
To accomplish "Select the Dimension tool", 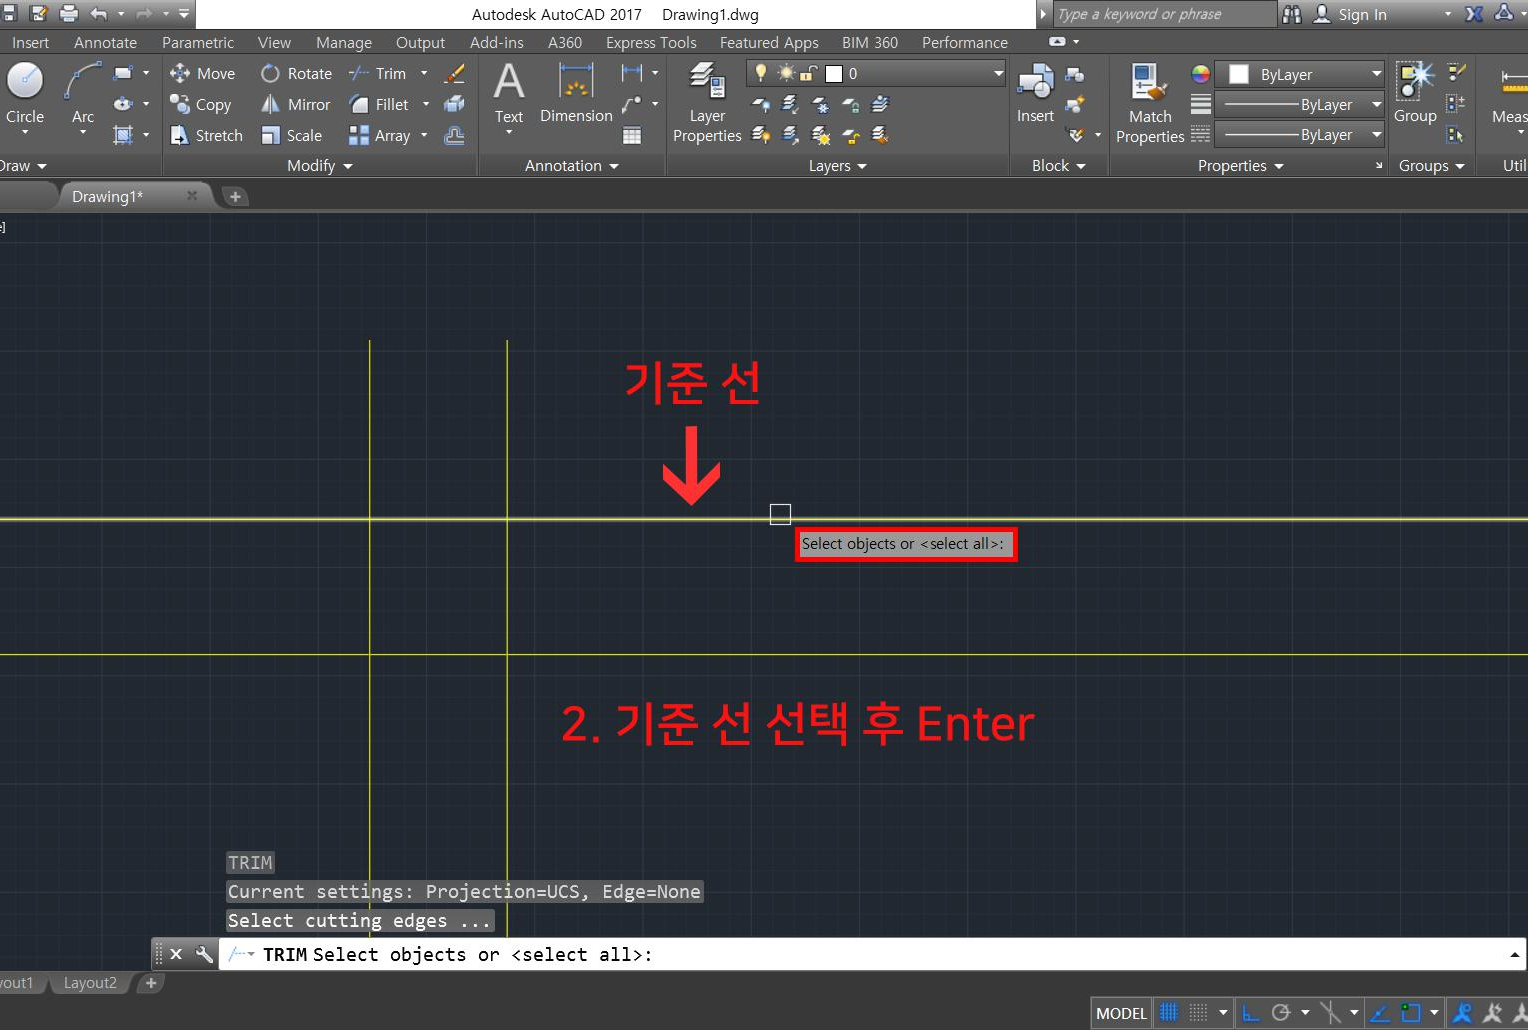I will (576, 93).
